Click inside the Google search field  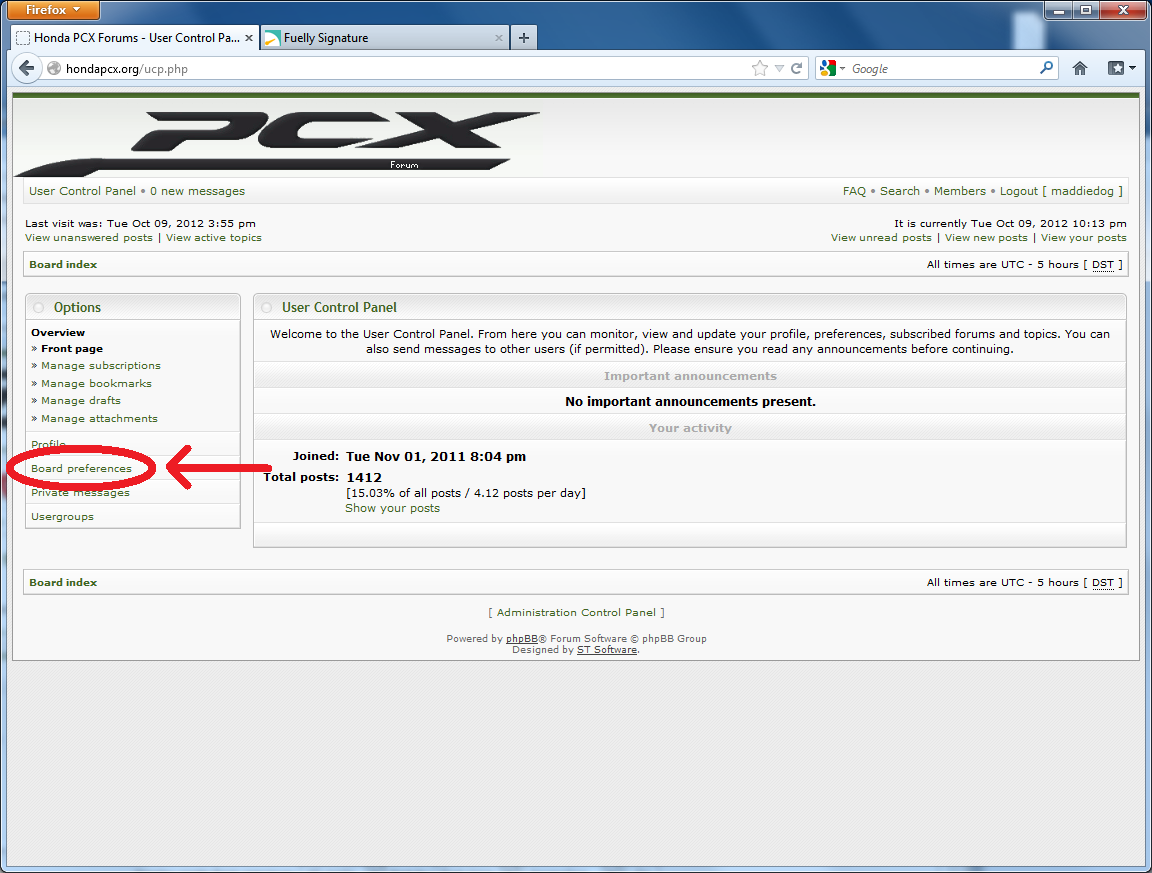(x=940, y=69)
